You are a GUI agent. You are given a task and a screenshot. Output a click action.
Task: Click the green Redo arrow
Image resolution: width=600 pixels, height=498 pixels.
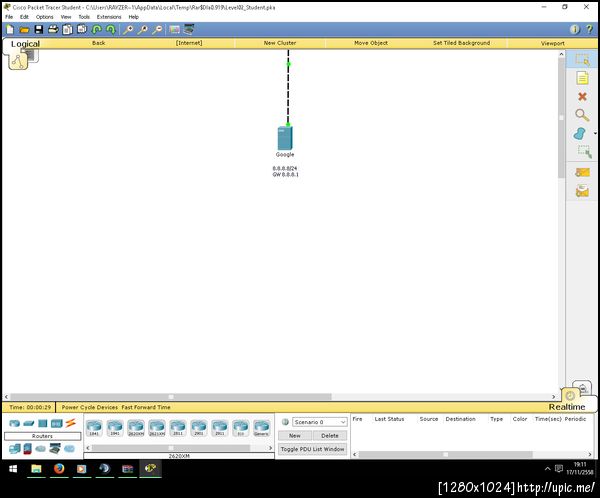(111, 29)
